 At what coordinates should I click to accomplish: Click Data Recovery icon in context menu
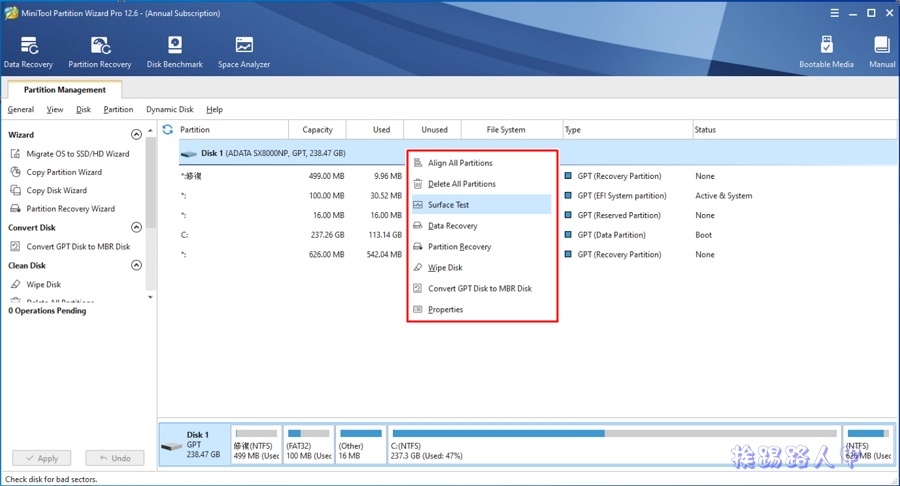[x=418, y=226]
